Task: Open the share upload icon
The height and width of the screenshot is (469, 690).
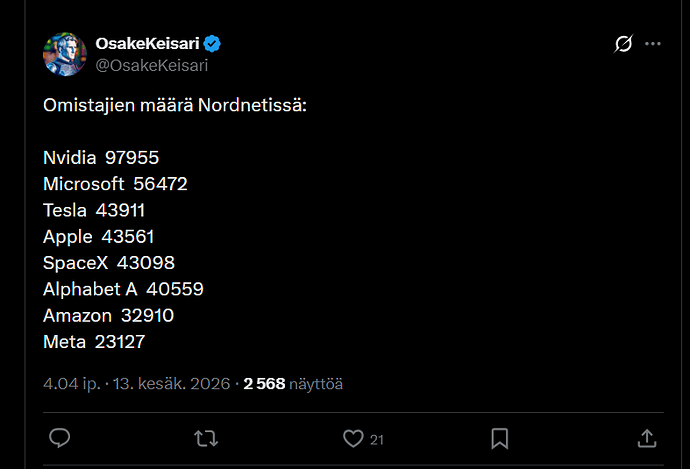Action: (x=647, y=439)
